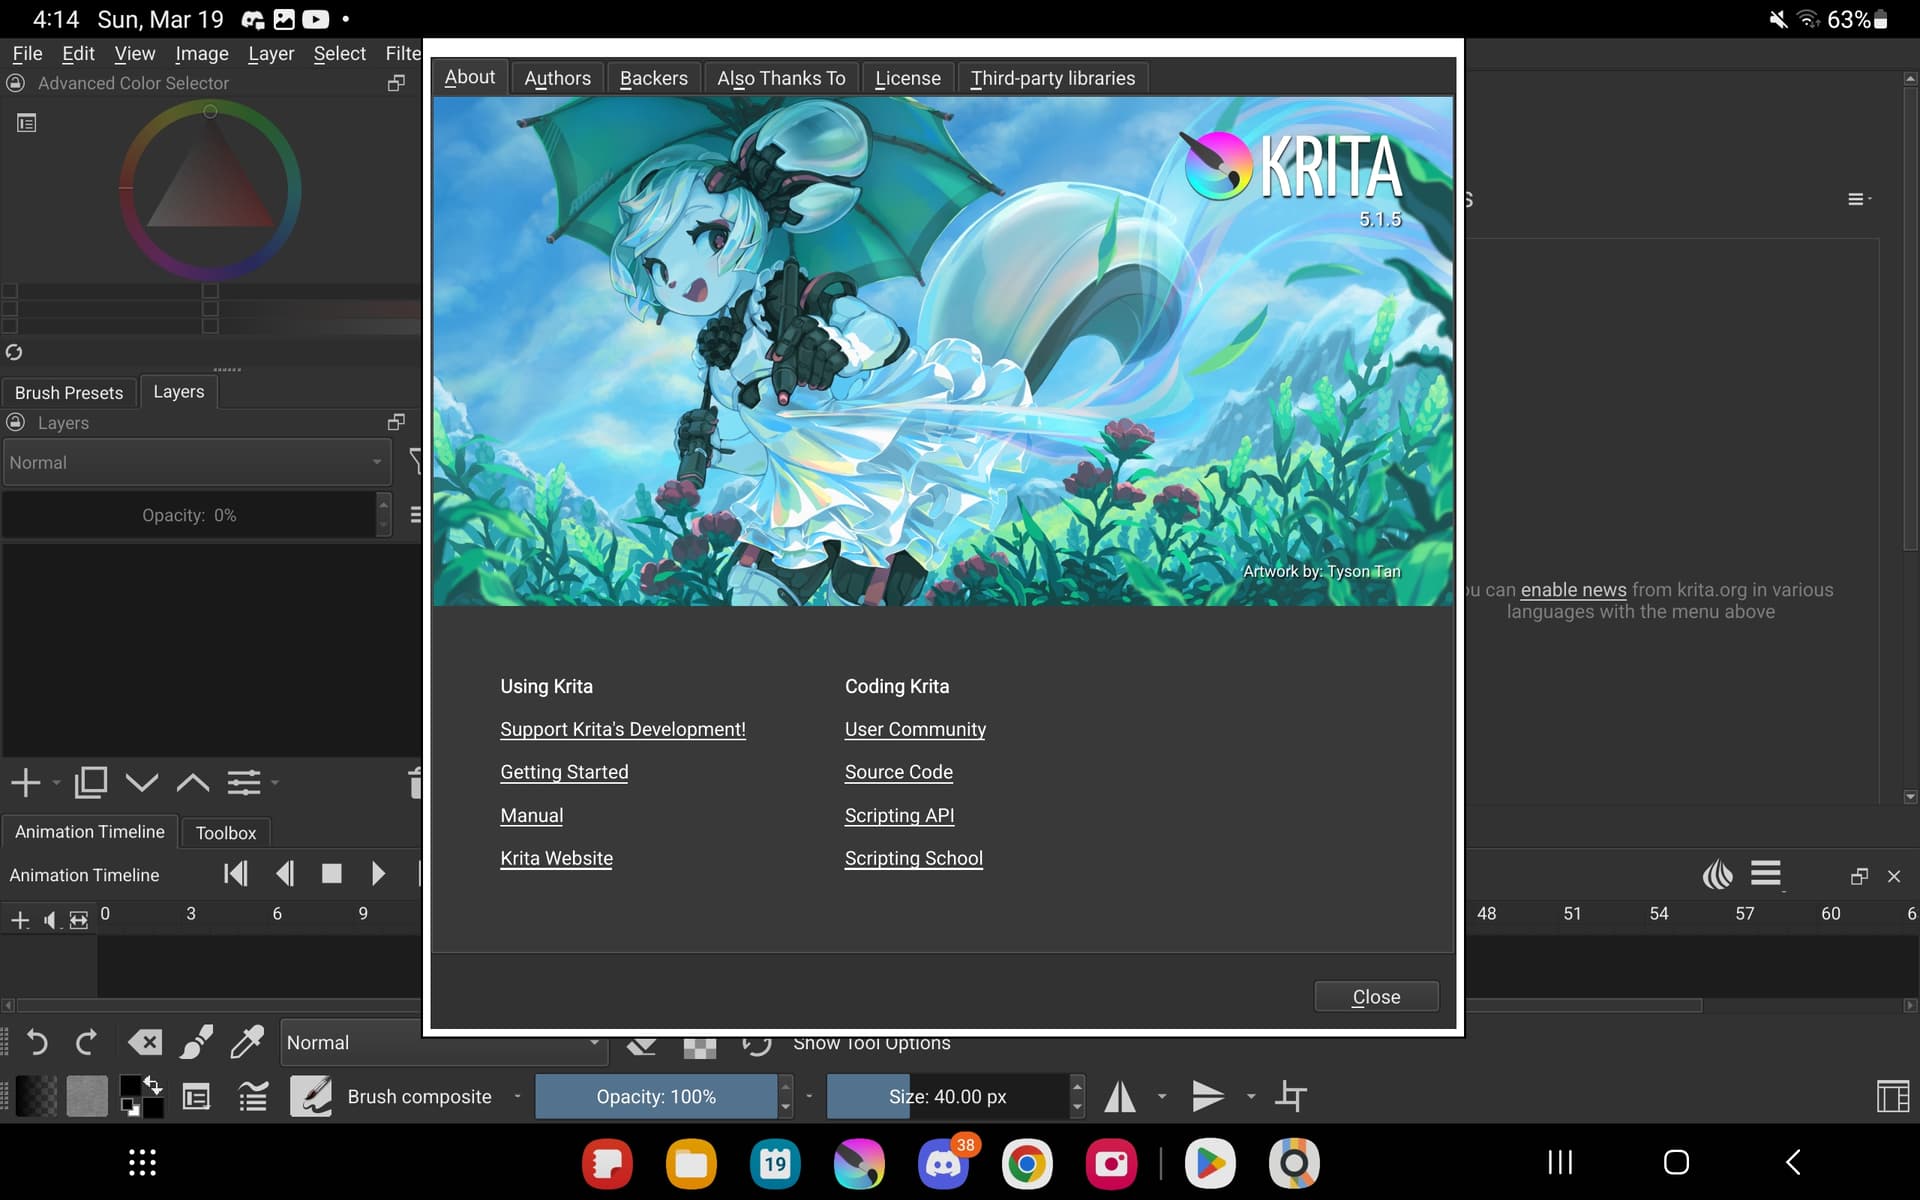Open the gradient chooser swatch
Image resolution: width=1920 pixels, height=1200 pixels.
37,1097
